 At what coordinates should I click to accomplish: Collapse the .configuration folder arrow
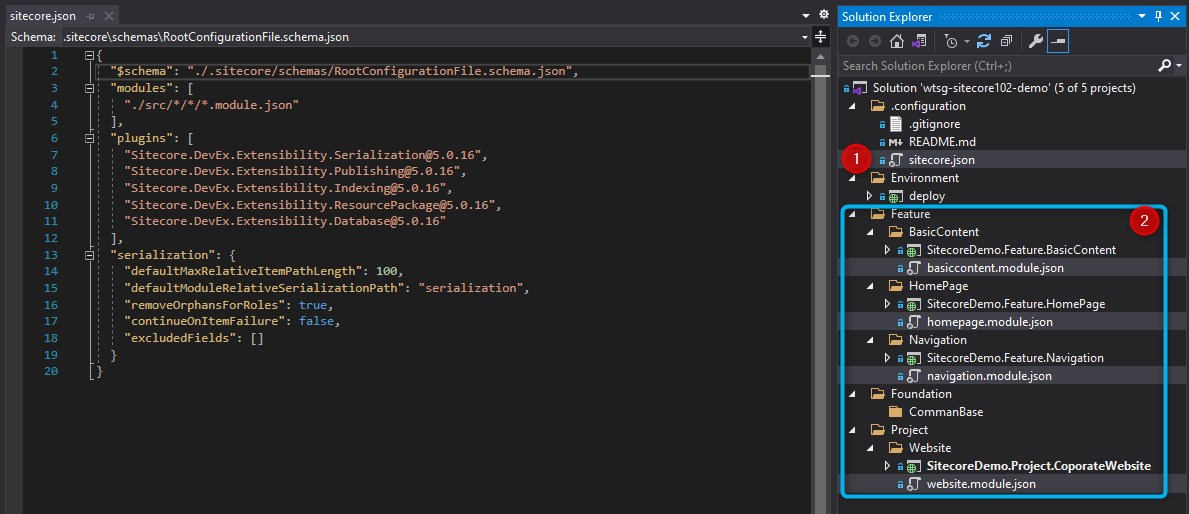852,106
